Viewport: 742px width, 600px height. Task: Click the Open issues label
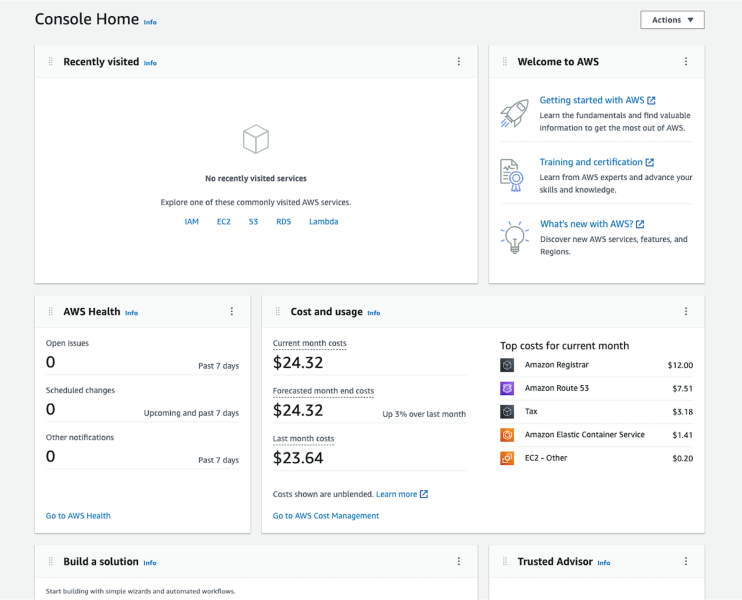67,343
